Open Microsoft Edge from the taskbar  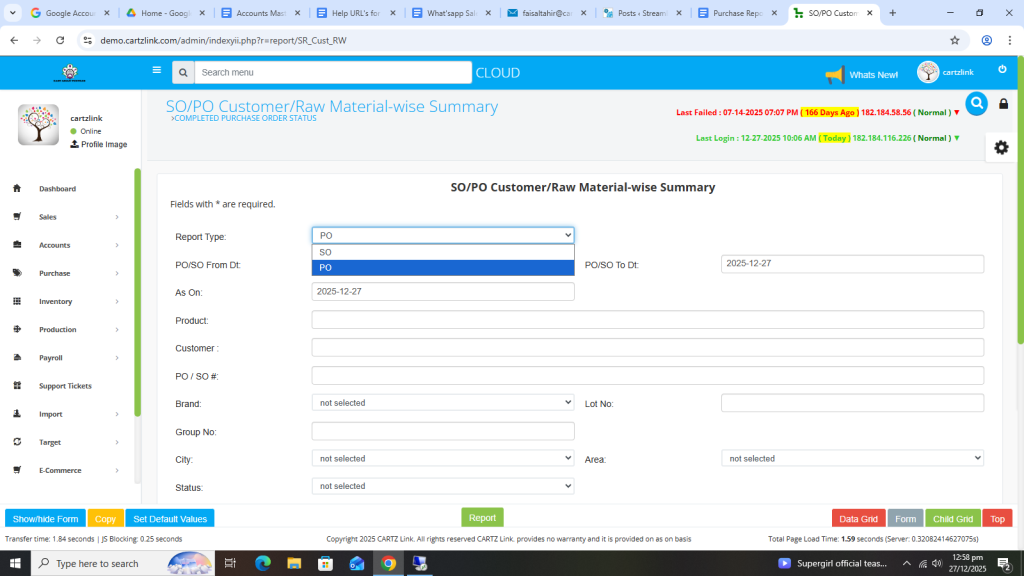(263, 563)
